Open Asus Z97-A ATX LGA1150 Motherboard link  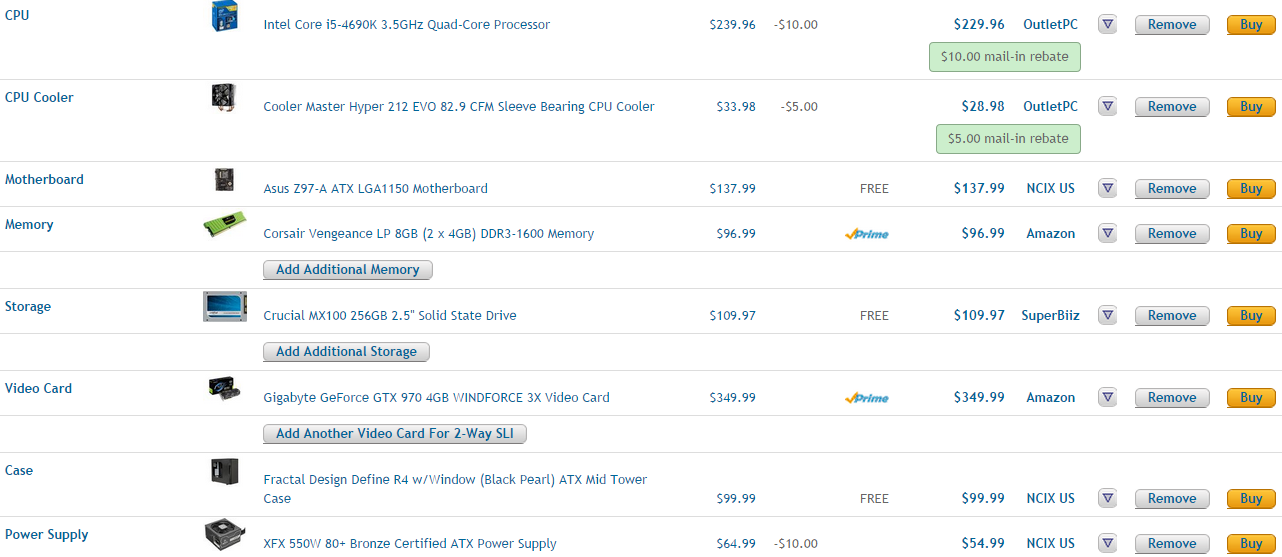pos(376,188)
